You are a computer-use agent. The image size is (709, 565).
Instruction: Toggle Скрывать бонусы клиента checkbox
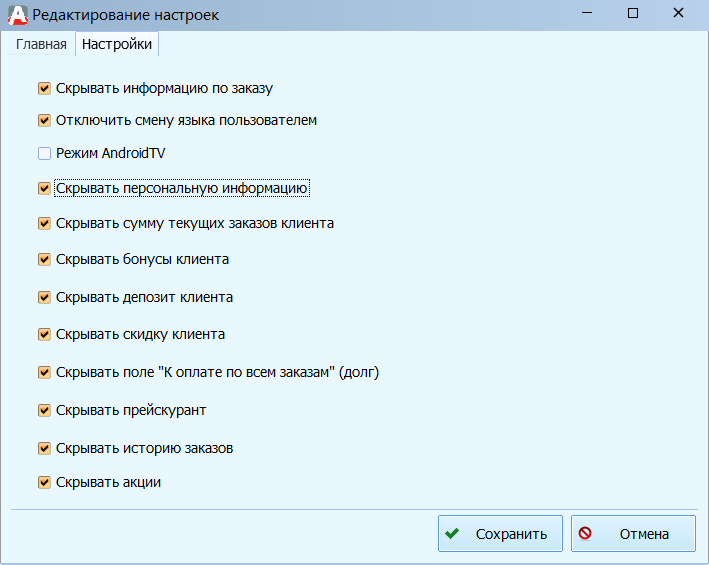click(x=44, y=259)
